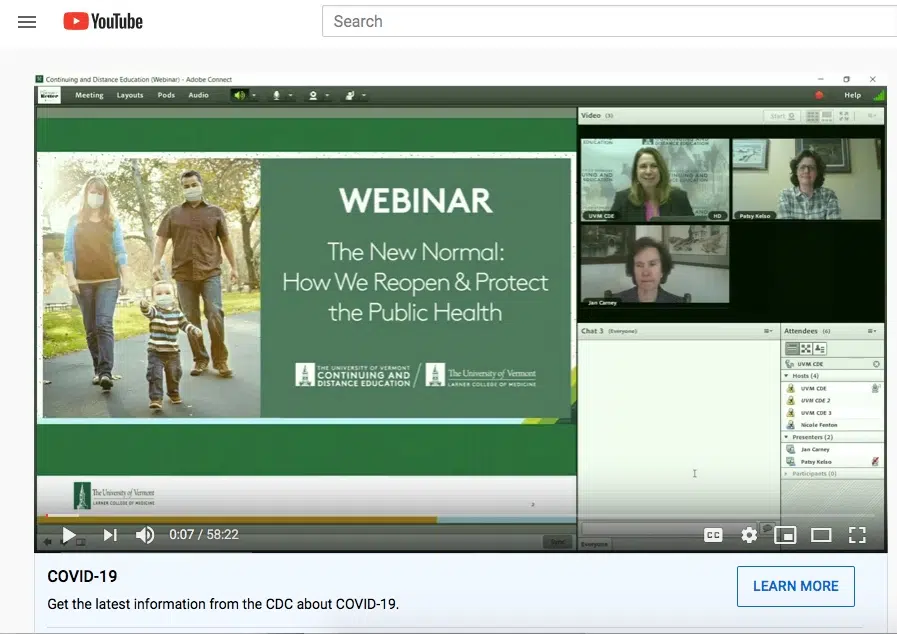Collapse the Hosts (4) group
The width and height of the screenshot is (897, 634).
(x=787, y=376)
